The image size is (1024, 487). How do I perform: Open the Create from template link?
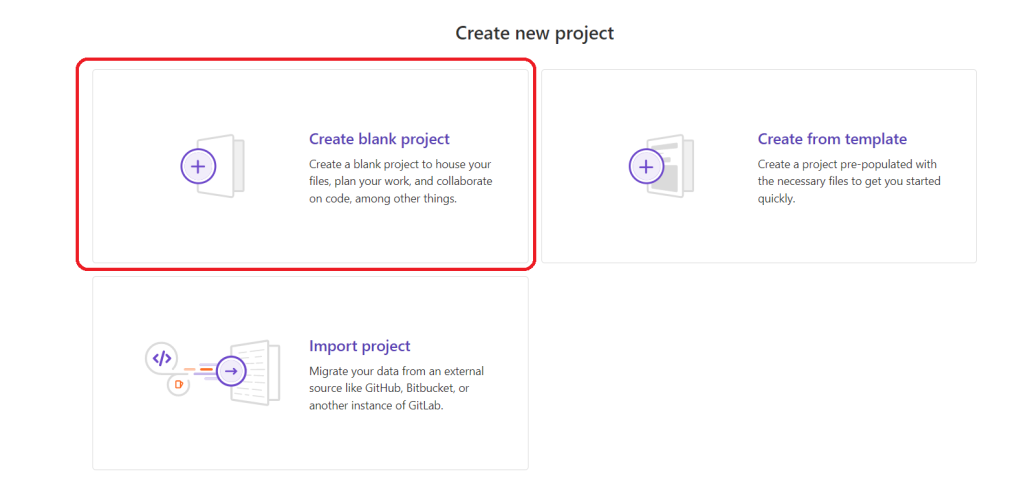(x=832, y=139)
